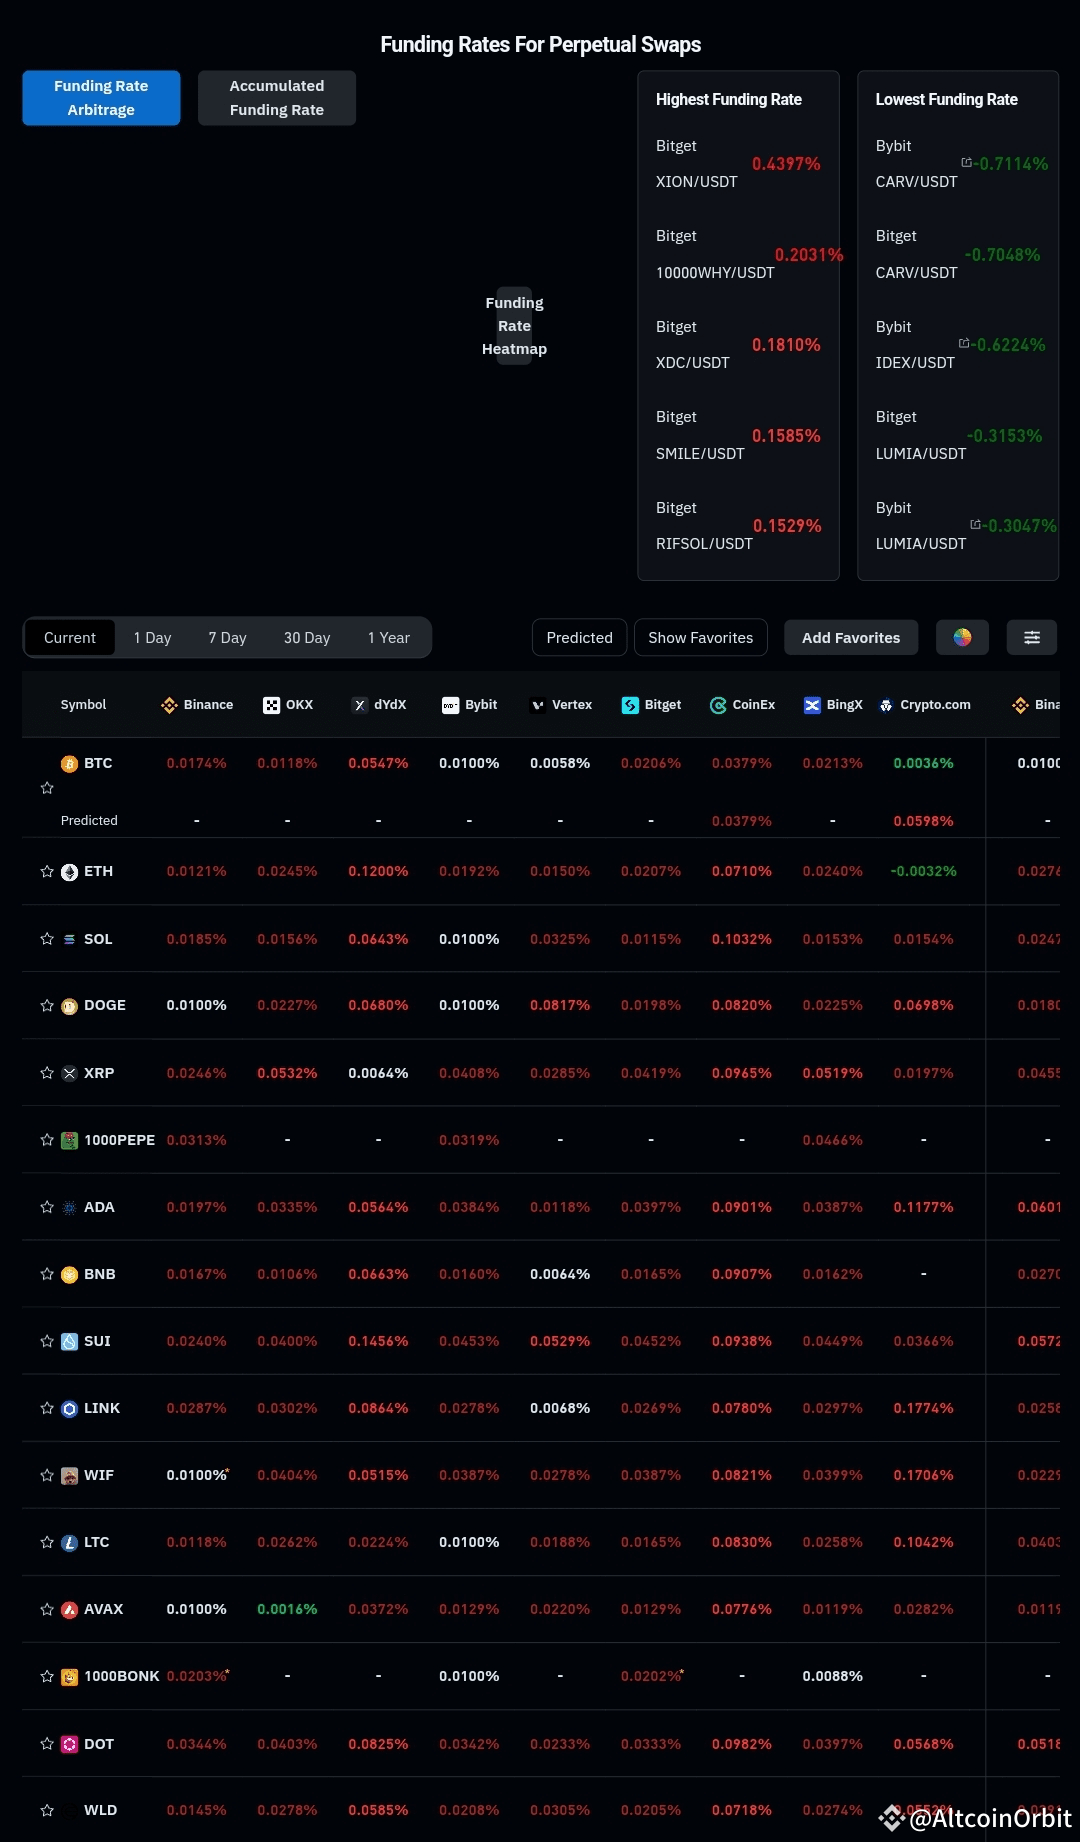Image resolution: width=1080 pixels, height=1842 pixels.
Task: Click AVAX OKX rate 0.0016%
Action: (287, 1609)
